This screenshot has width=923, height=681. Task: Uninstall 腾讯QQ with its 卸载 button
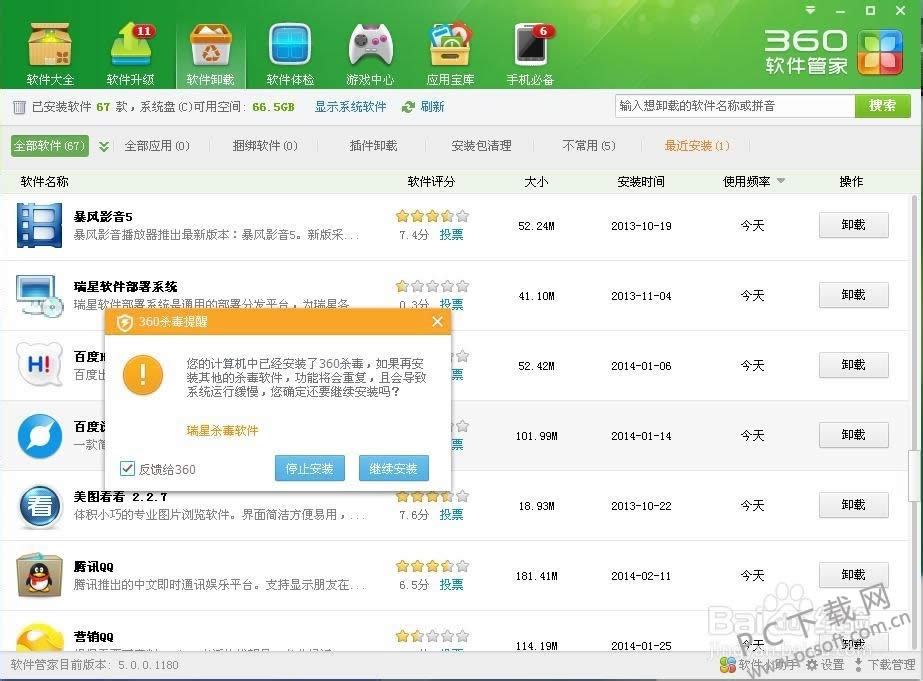[853, 575]
